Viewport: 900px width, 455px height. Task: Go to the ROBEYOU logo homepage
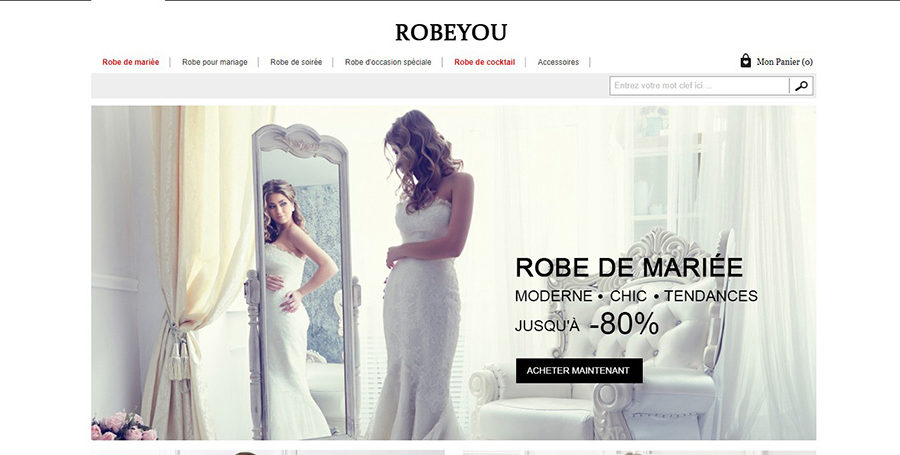click(451, 32)
